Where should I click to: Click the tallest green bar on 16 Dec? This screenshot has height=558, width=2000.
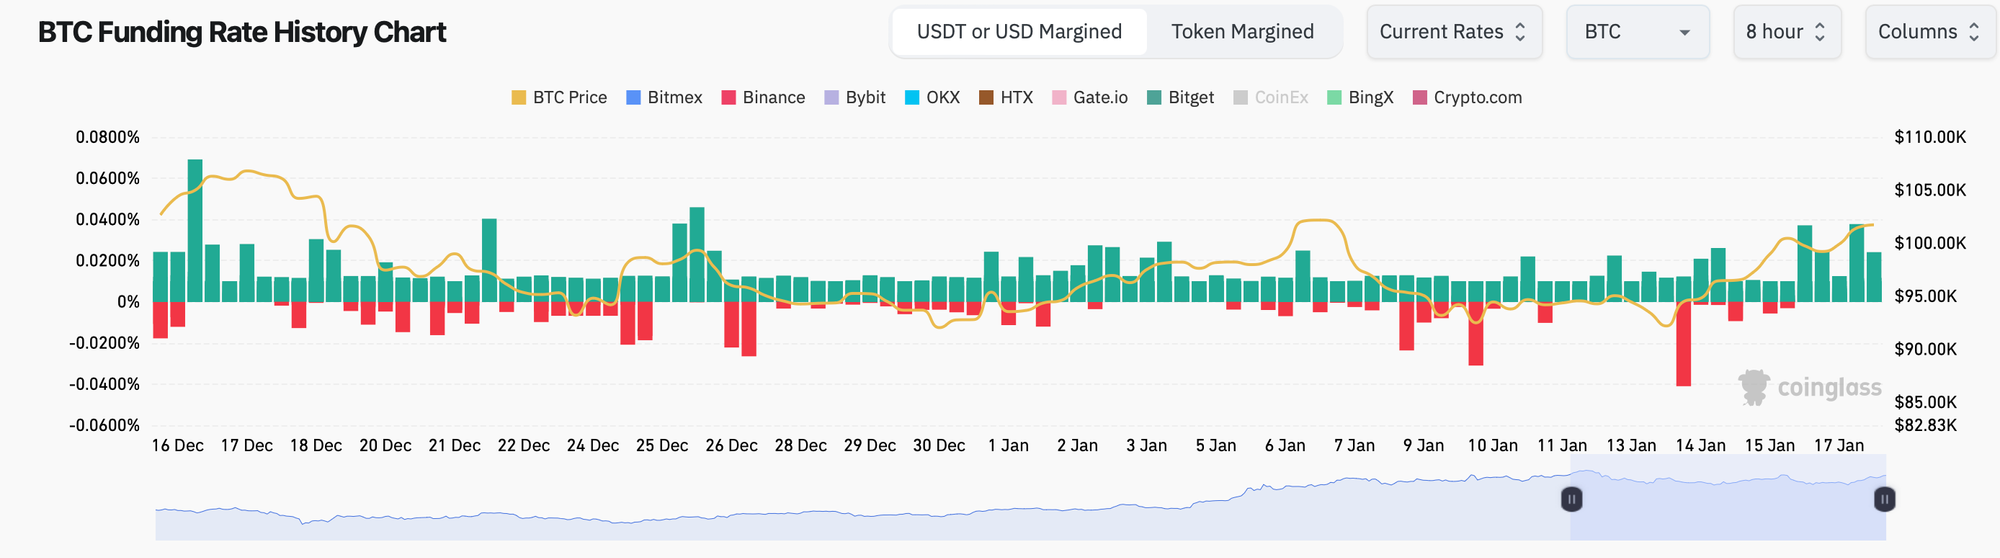[195, 230]
